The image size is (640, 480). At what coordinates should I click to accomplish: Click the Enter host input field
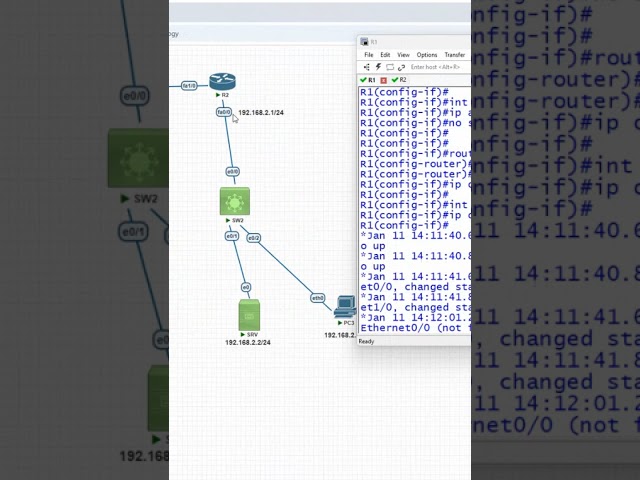[438, 67]
